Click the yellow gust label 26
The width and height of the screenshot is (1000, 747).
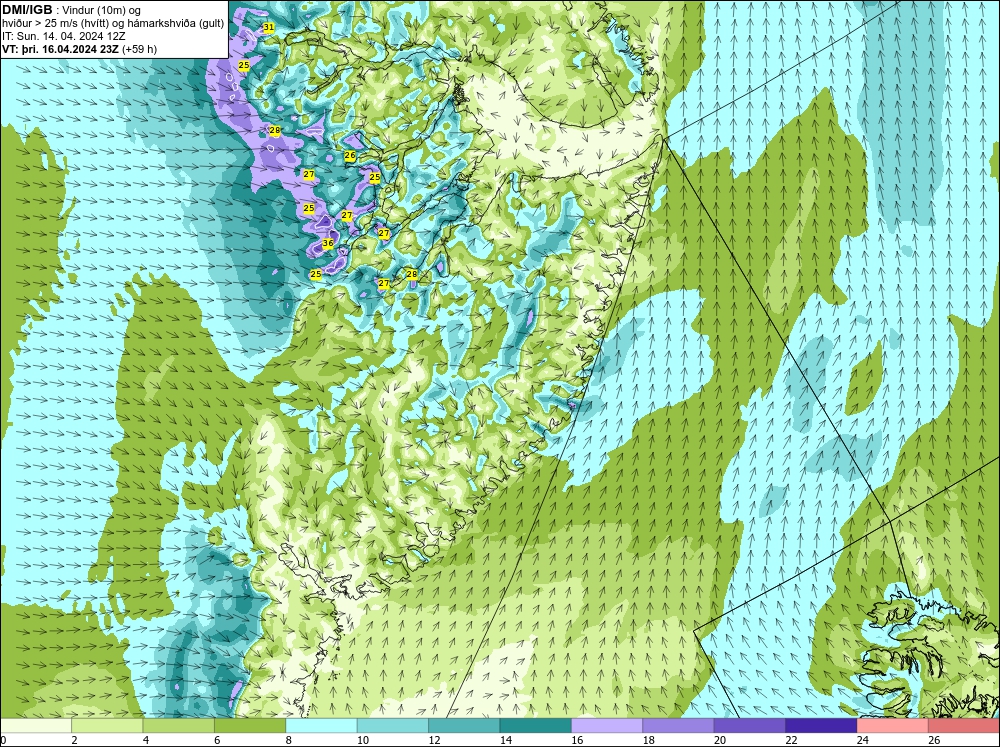349,156
